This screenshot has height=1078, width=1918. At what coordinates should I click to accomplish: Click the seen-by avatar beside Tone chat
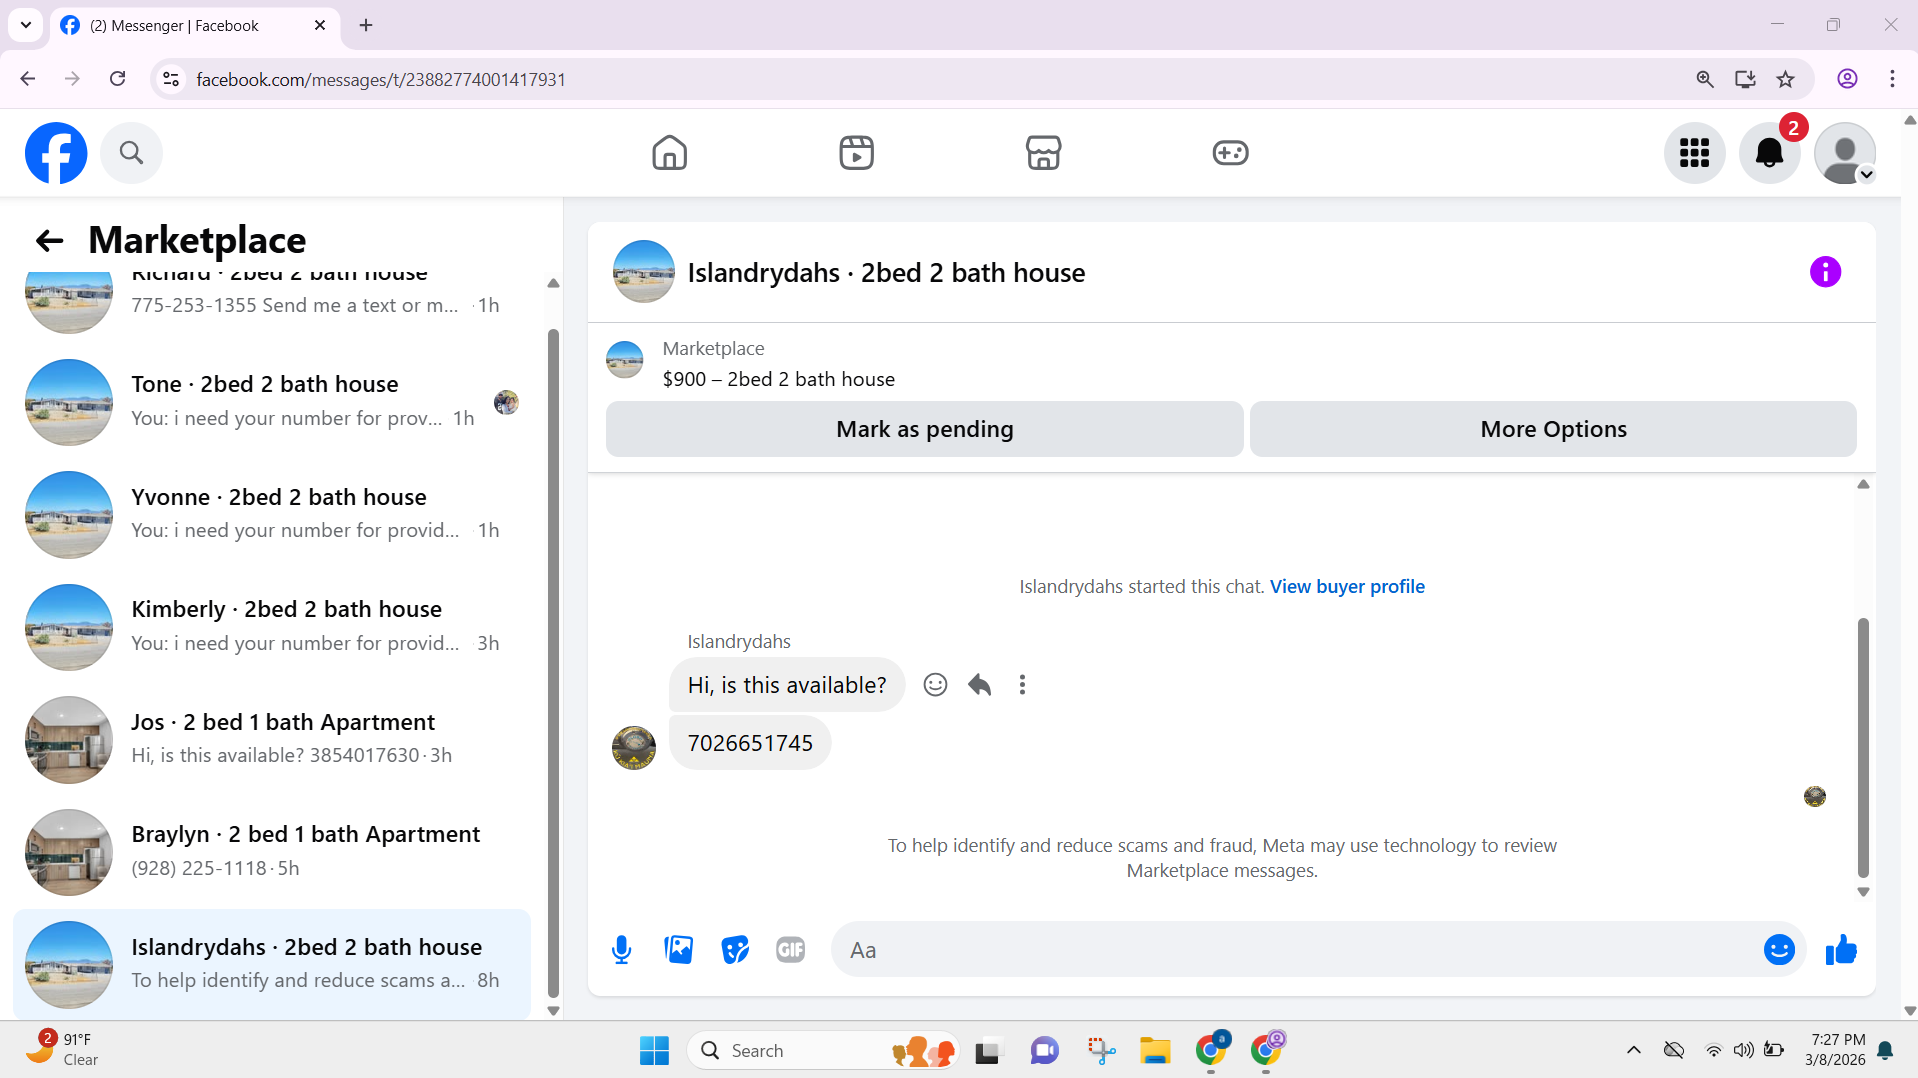(x=506, y=402)
